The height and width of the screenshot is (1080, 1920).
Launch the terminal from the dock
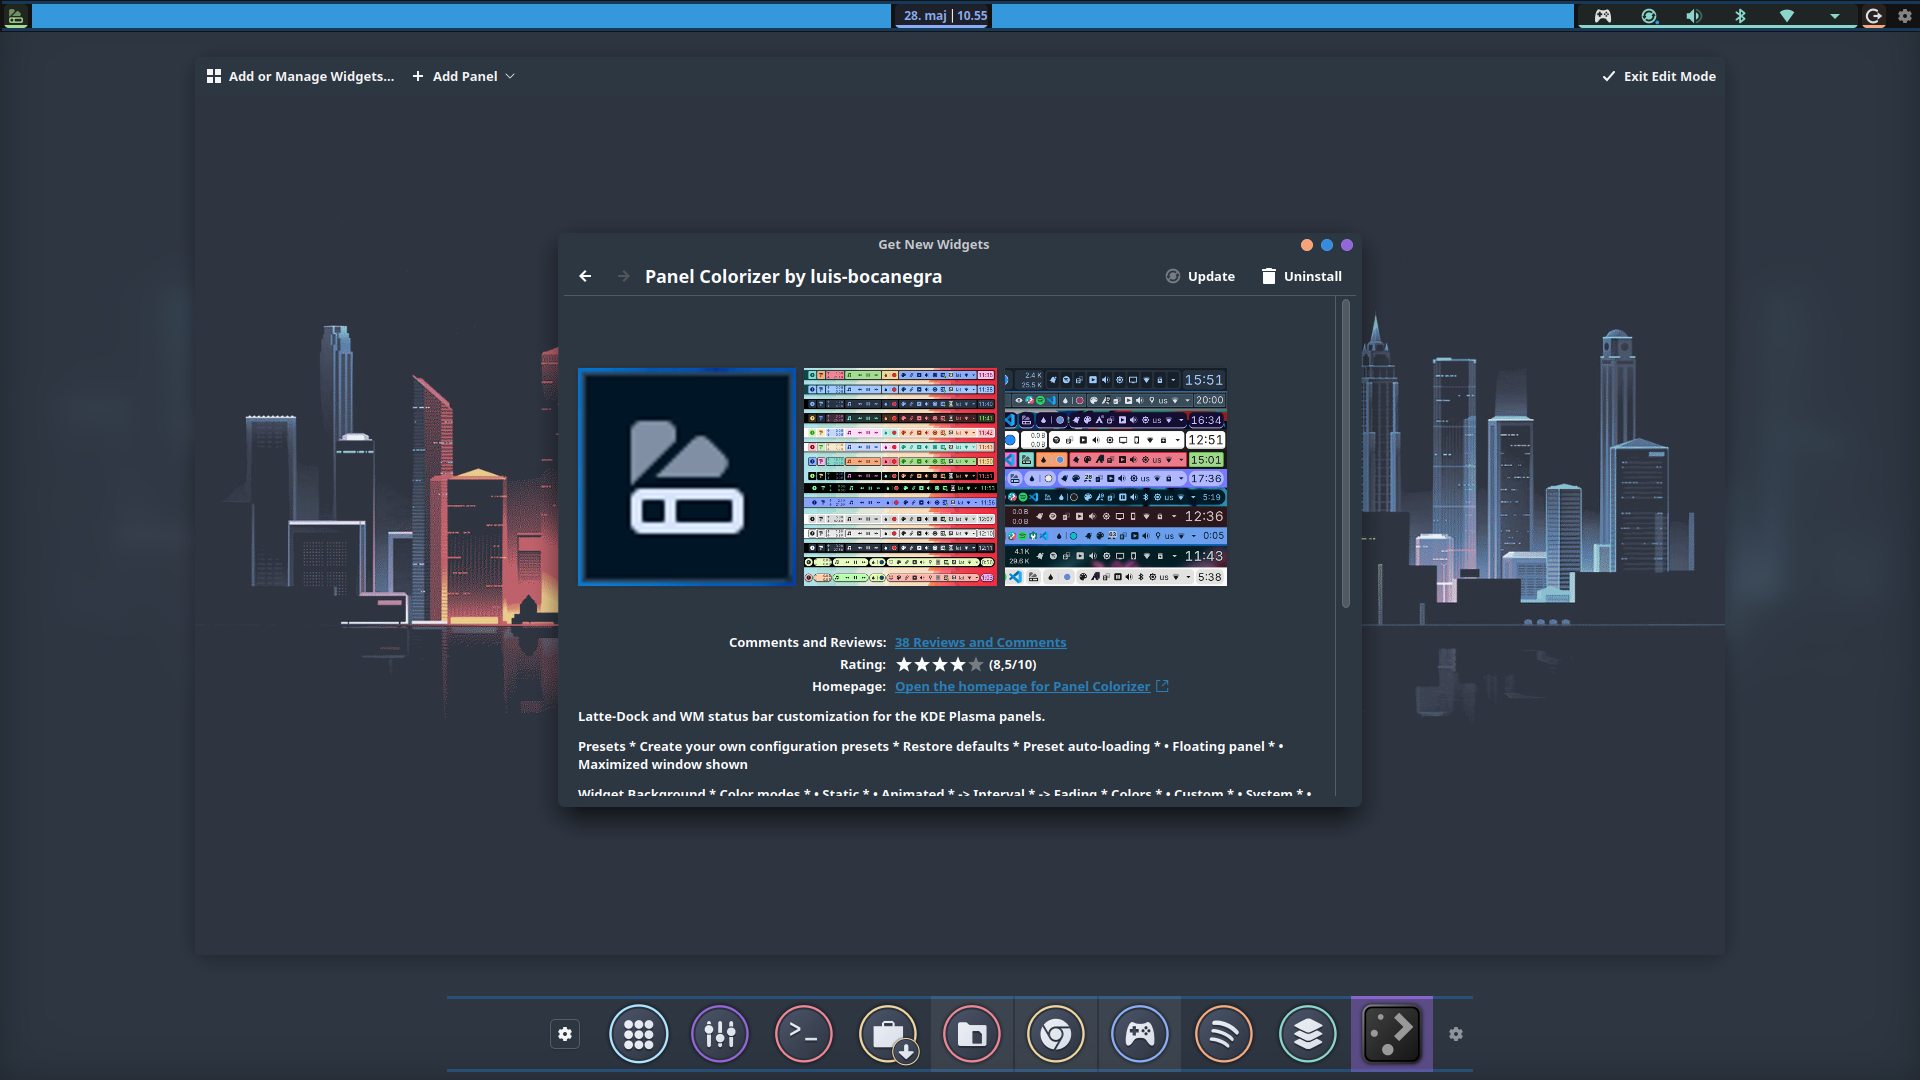coord(804,1034)
